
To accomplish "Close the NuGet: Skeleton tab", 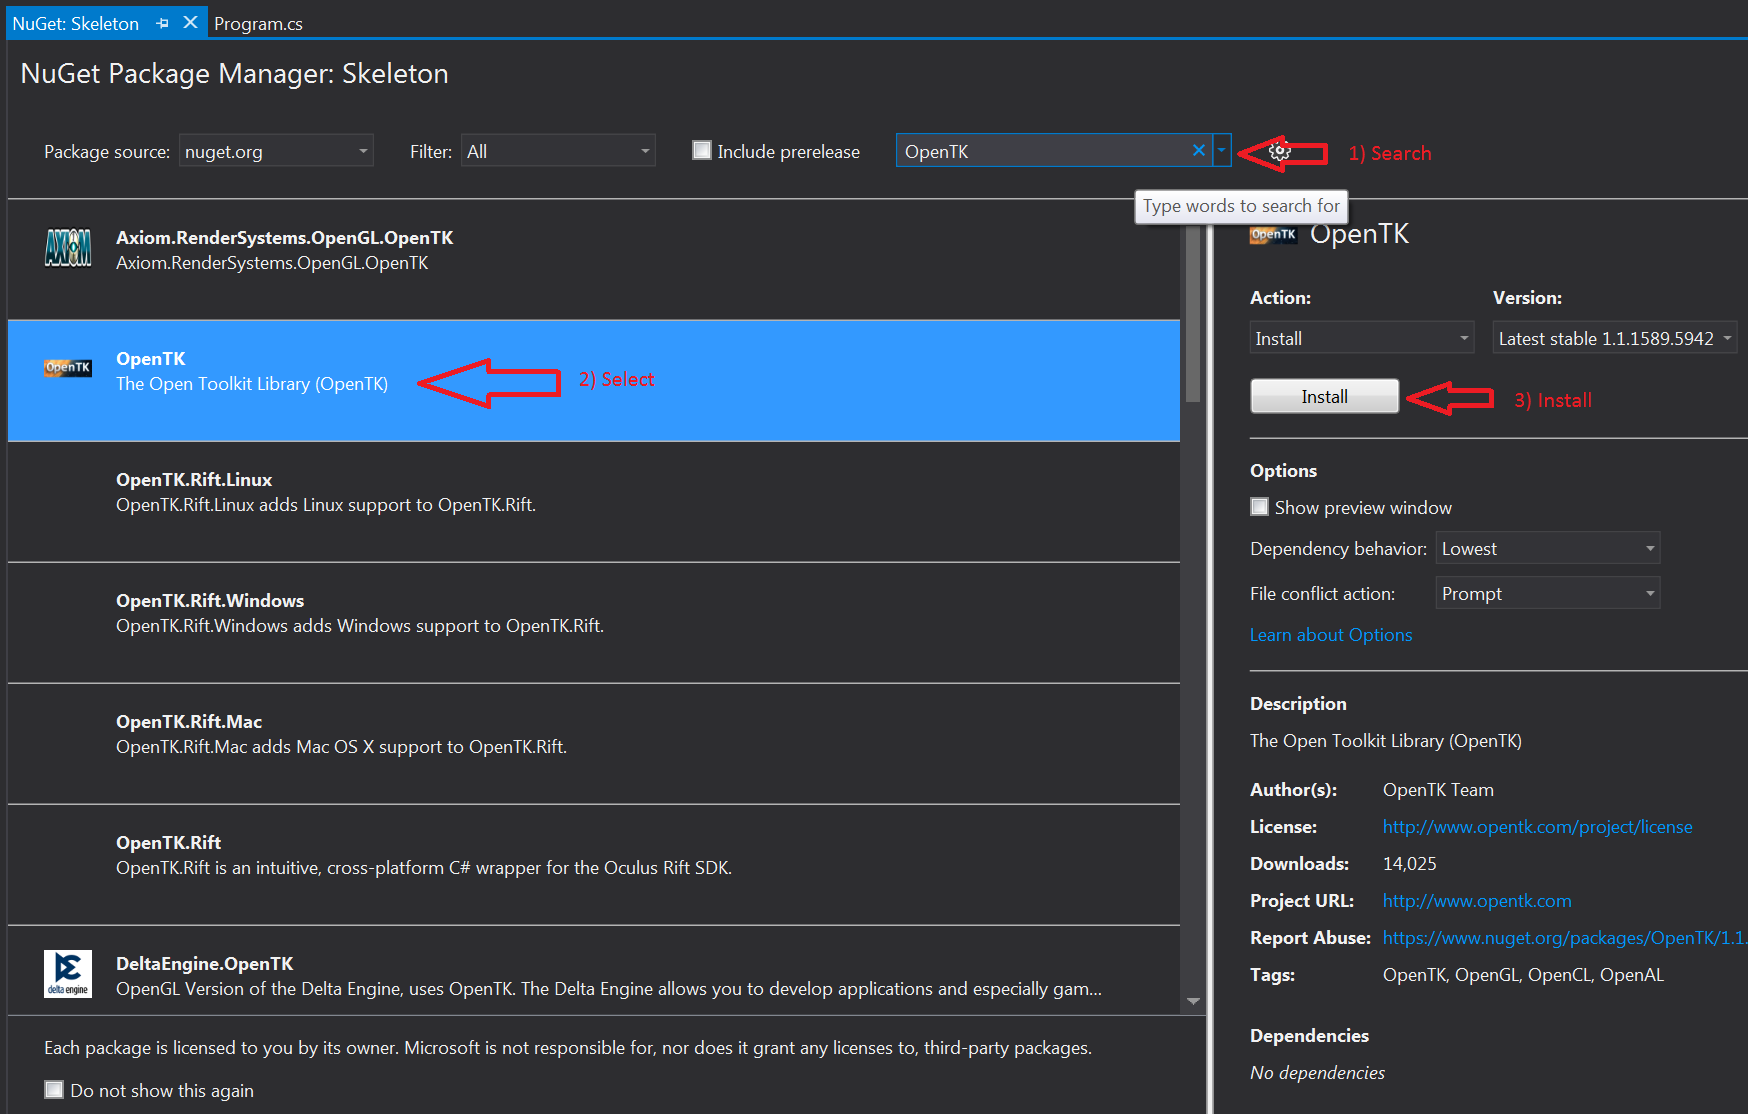I will pos(190,23).
